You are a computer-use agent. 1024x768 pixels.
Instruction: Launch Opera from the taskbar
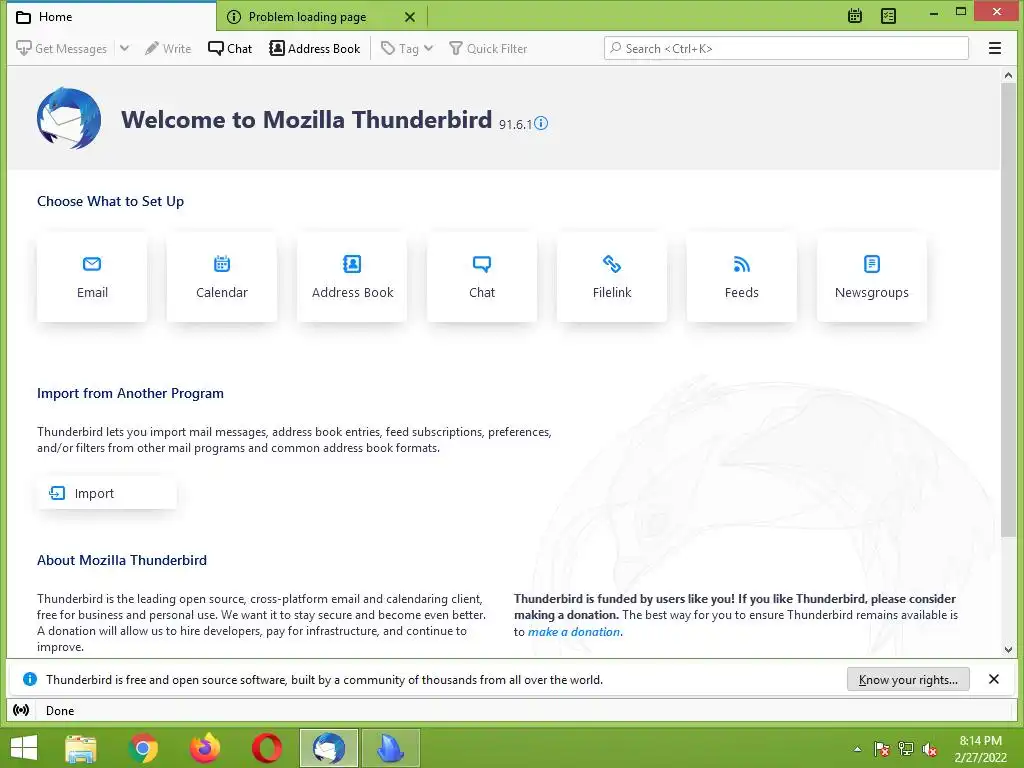pyautogui.click(x=267, y=748)
